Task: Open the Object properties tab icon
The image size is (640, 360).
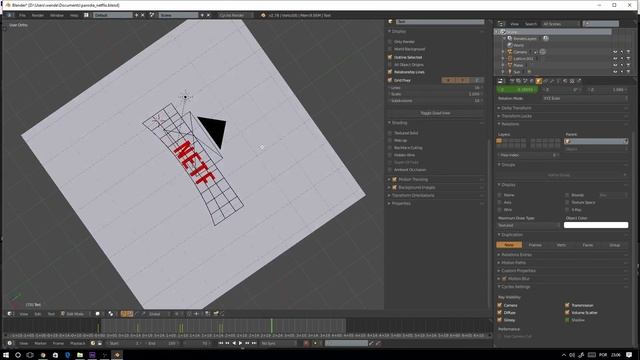Action: [539, 81]
